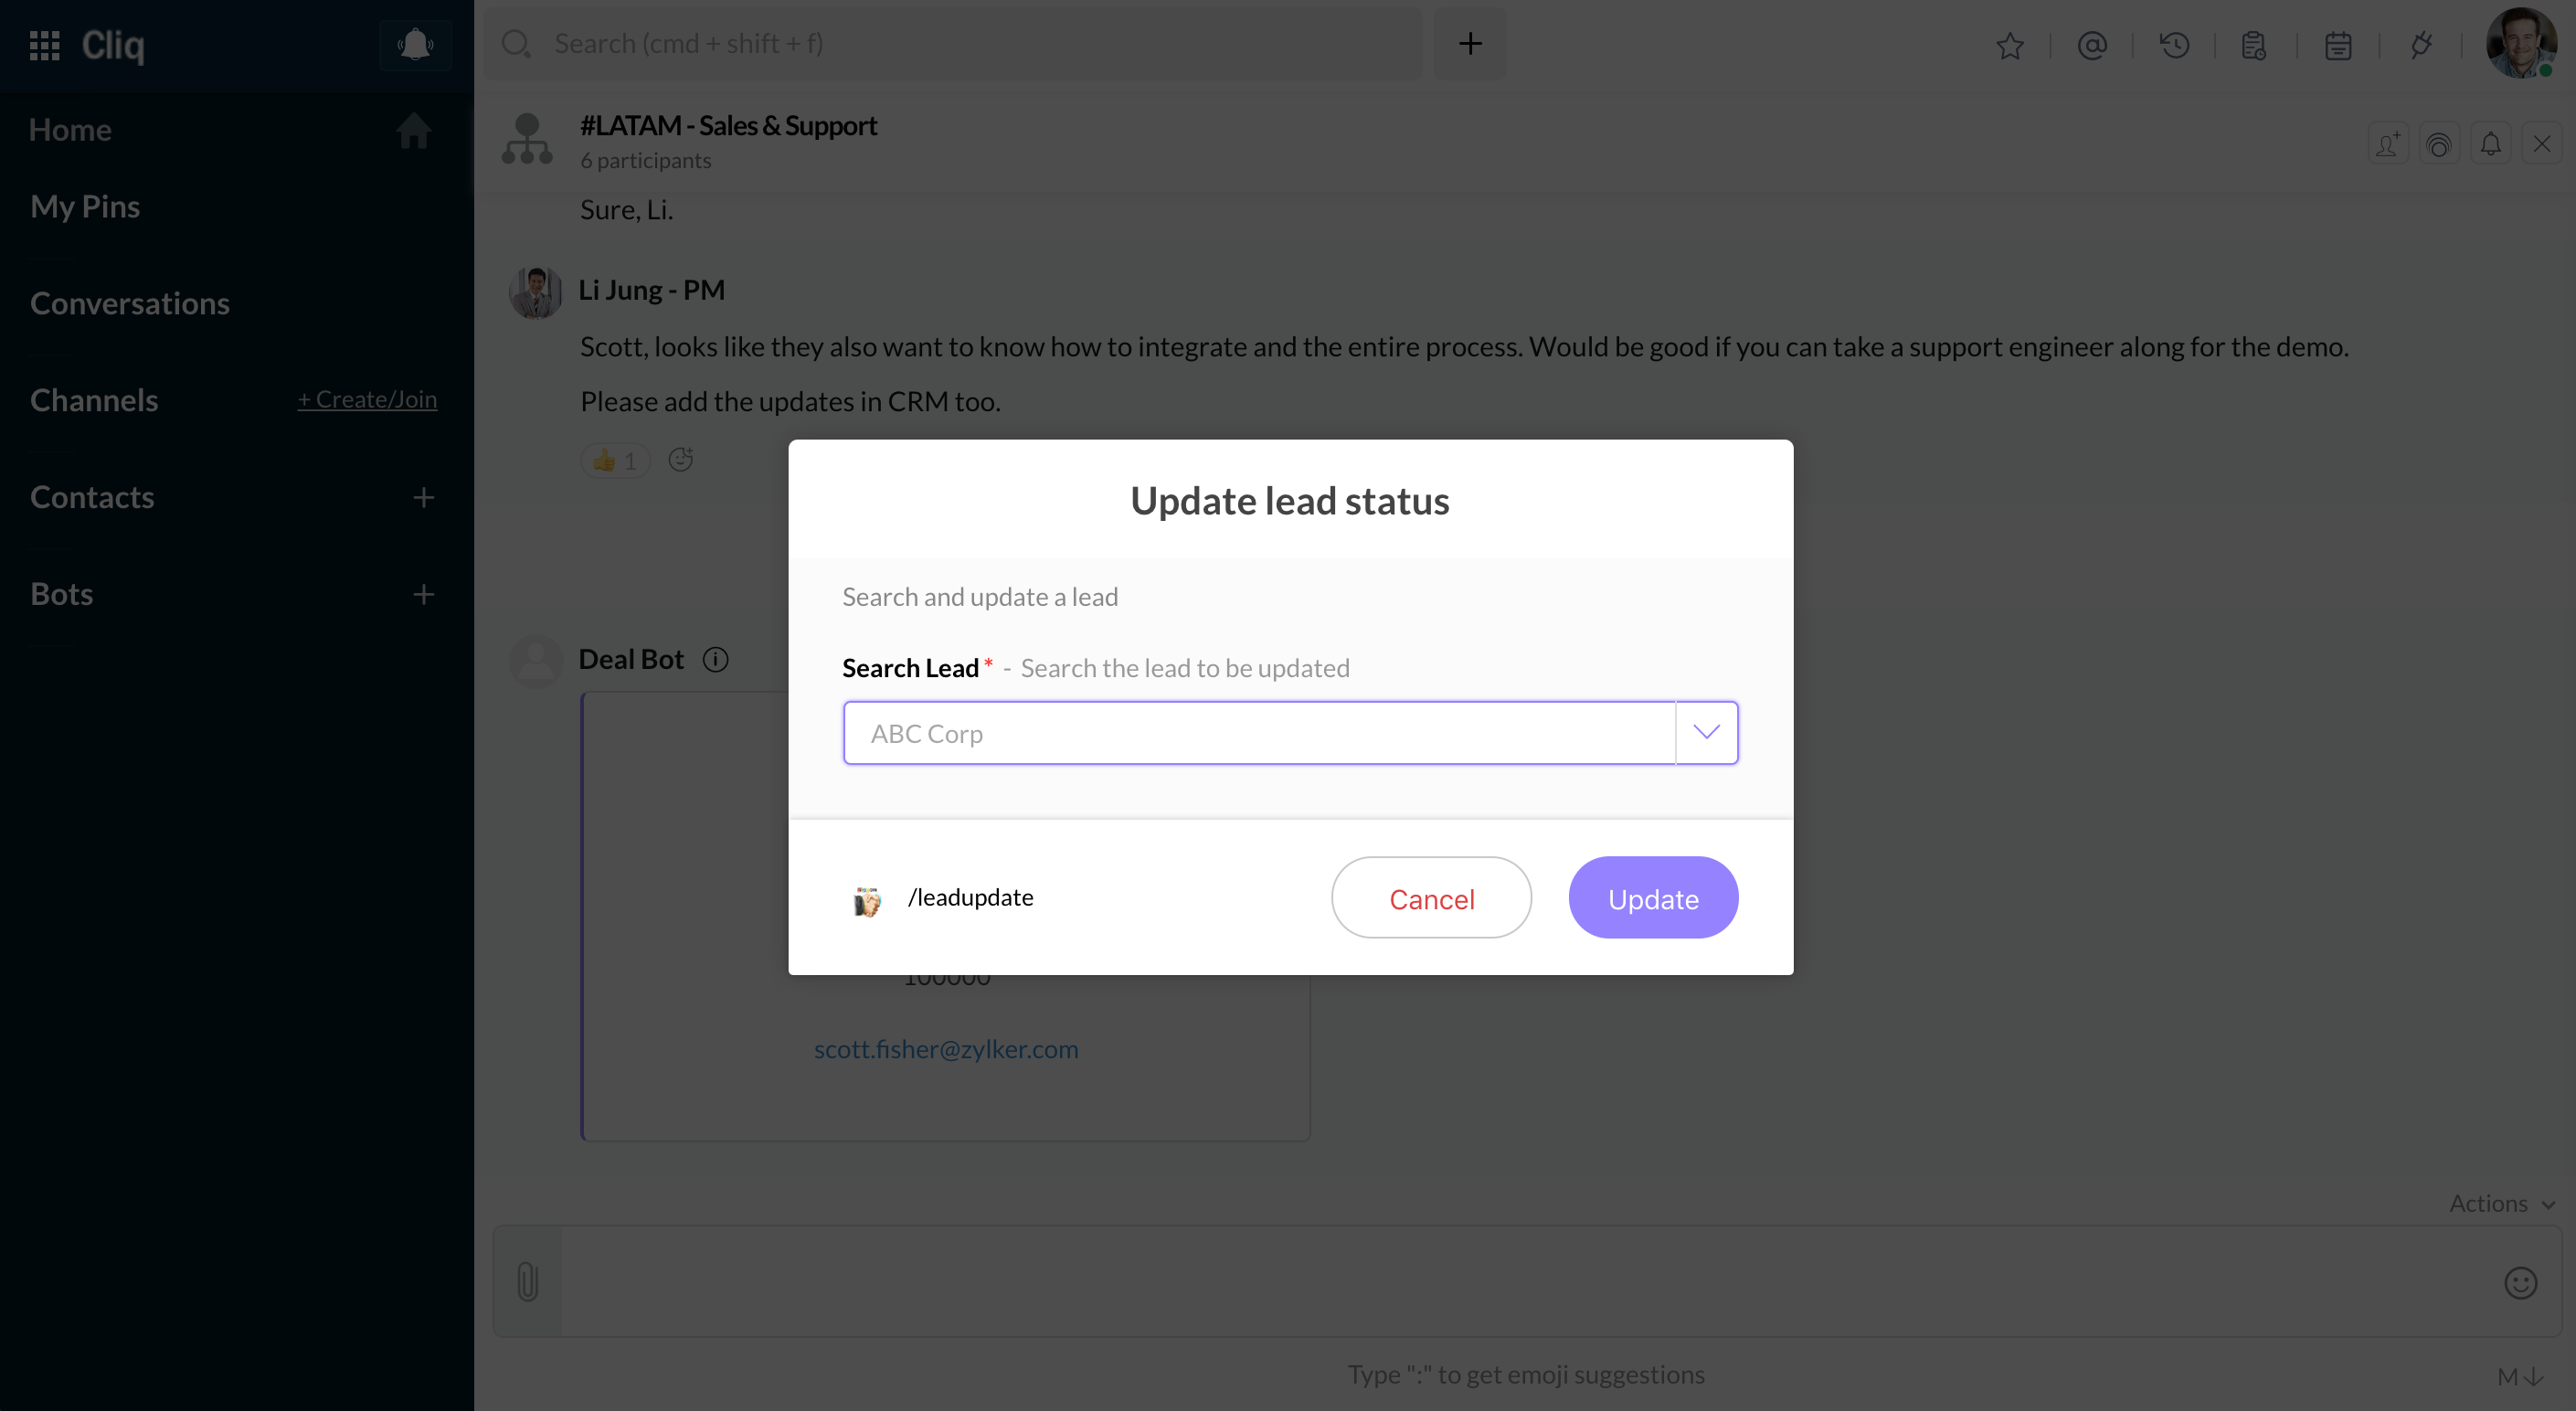Open mentions via the @ icon
The width and height of the screenshot is (2576, 1411).
(2092, 46)
